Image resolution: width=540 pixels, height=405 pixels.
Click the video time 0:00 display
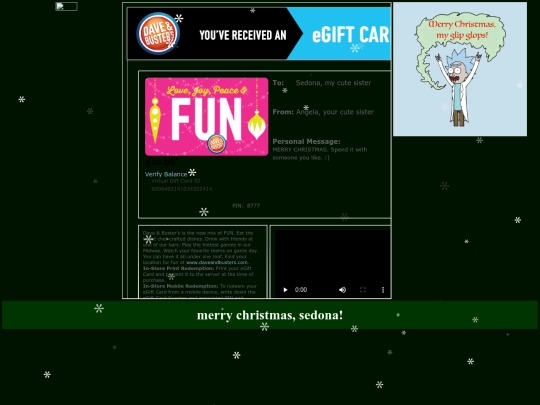pyautogui.click(x=301, y=290)
